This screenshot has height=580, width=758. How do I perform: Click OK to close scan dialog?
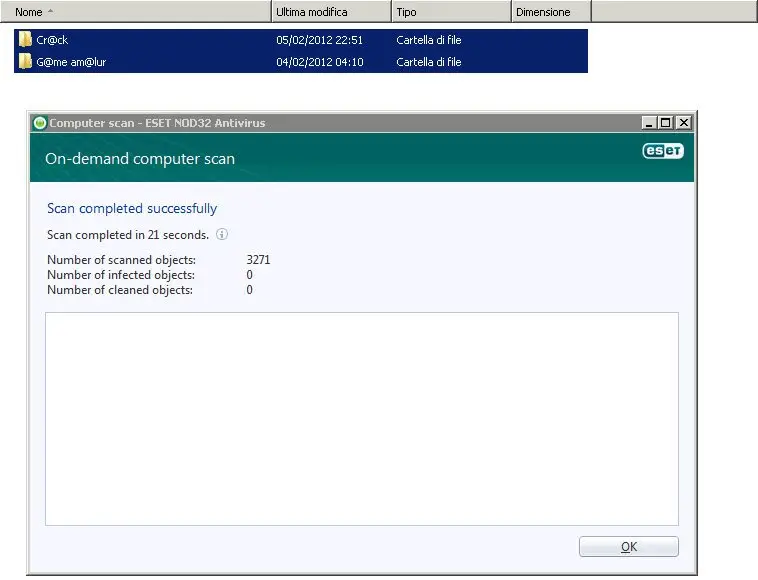click(629, 547)
